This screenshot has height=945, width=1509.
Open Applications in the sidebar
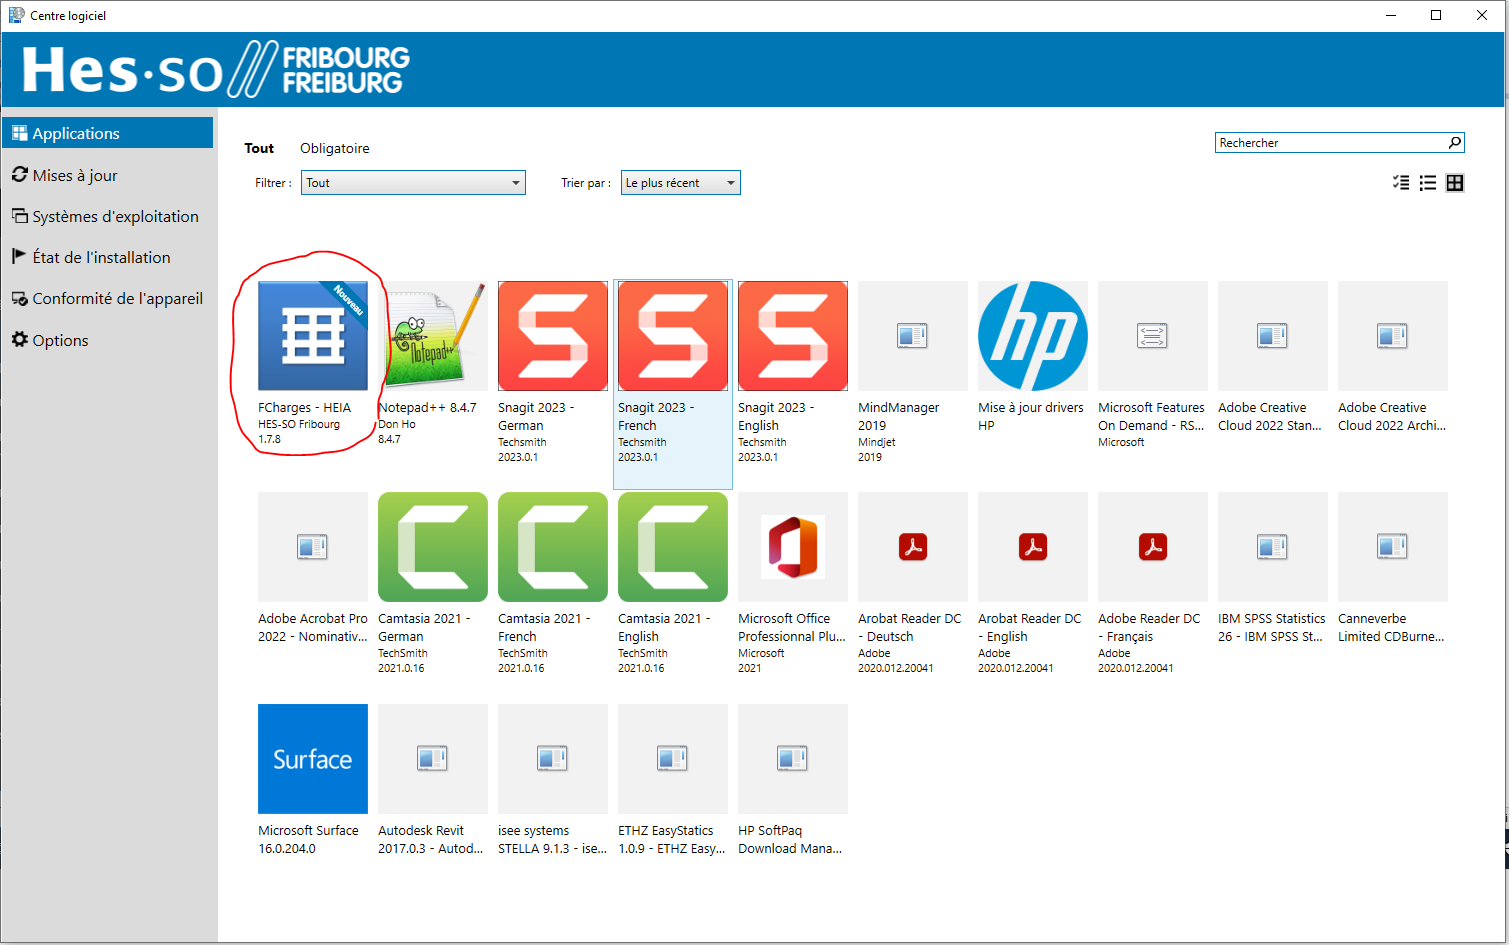(108, 133)
